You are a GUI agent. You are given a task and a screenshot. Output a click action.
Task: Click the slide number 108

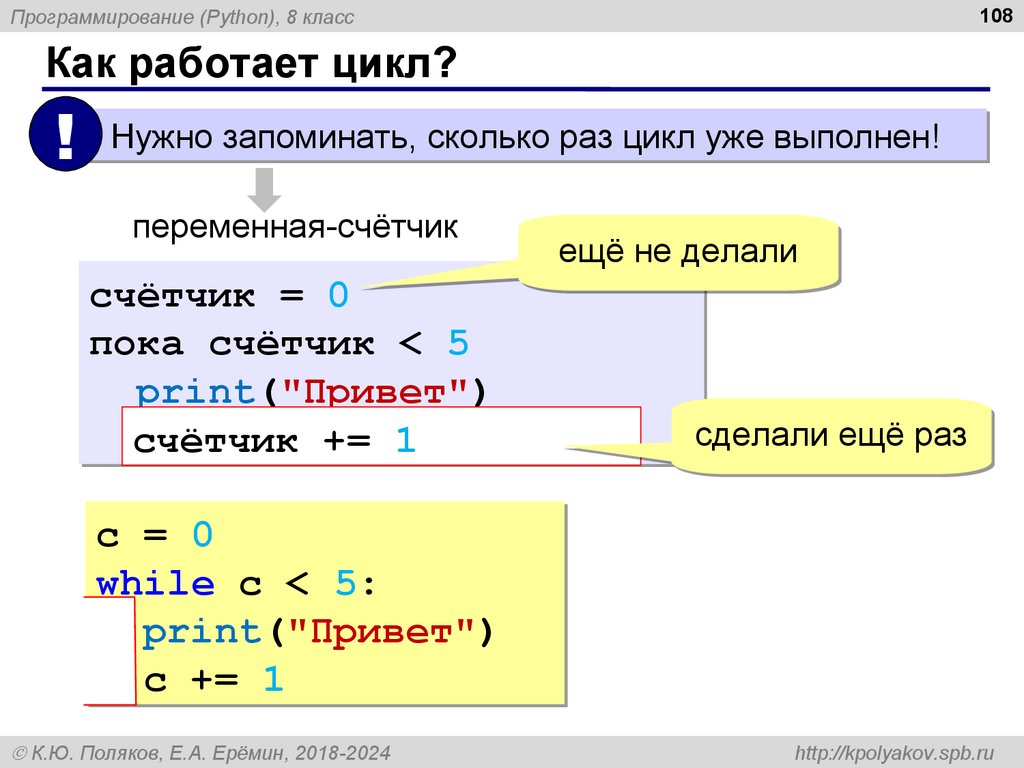[996, 15]
